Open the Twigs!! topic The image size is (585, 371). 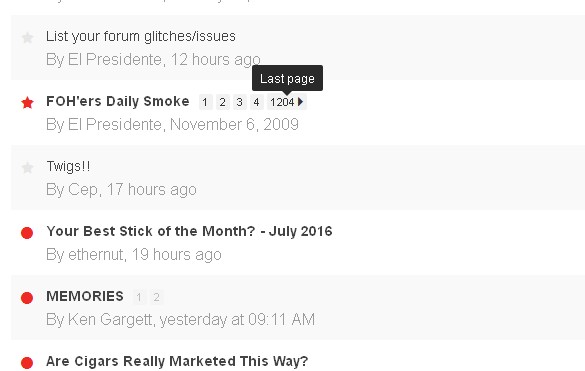pos(68,166)
